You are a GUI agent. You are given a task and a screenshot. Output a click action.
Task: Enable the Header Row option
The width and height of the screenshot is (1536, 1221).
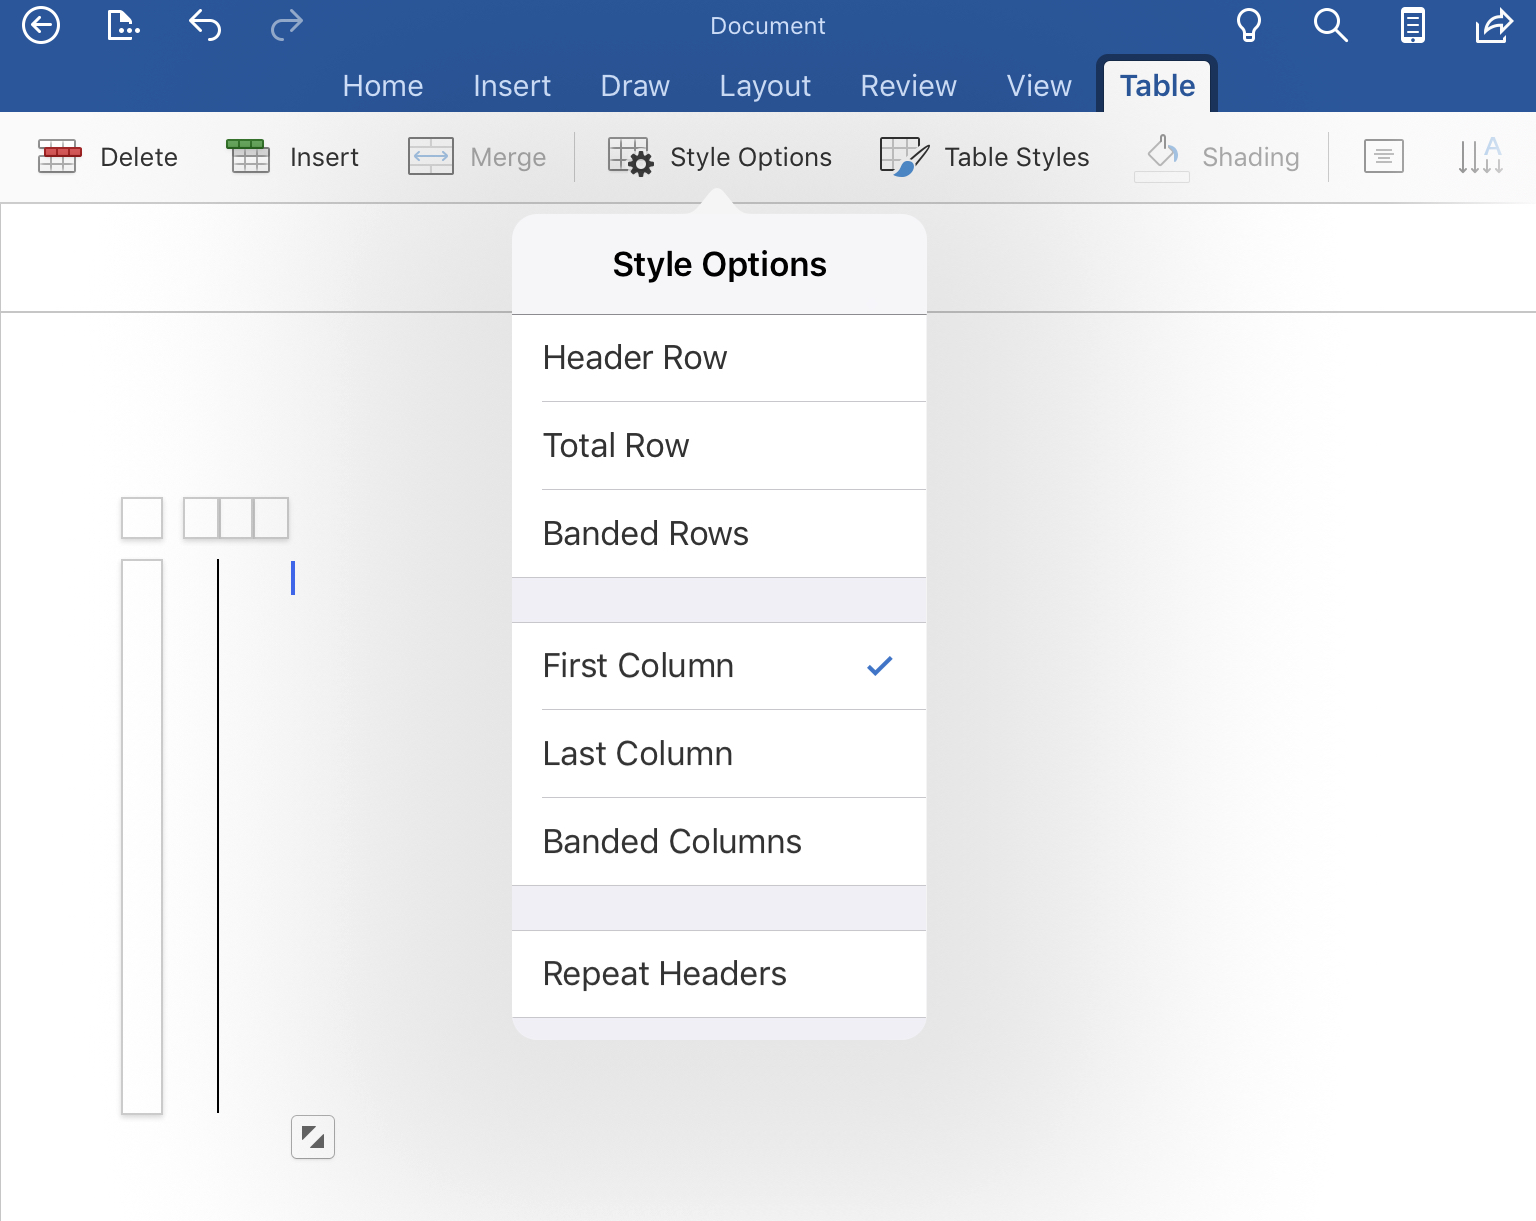[x=719, y=358]
